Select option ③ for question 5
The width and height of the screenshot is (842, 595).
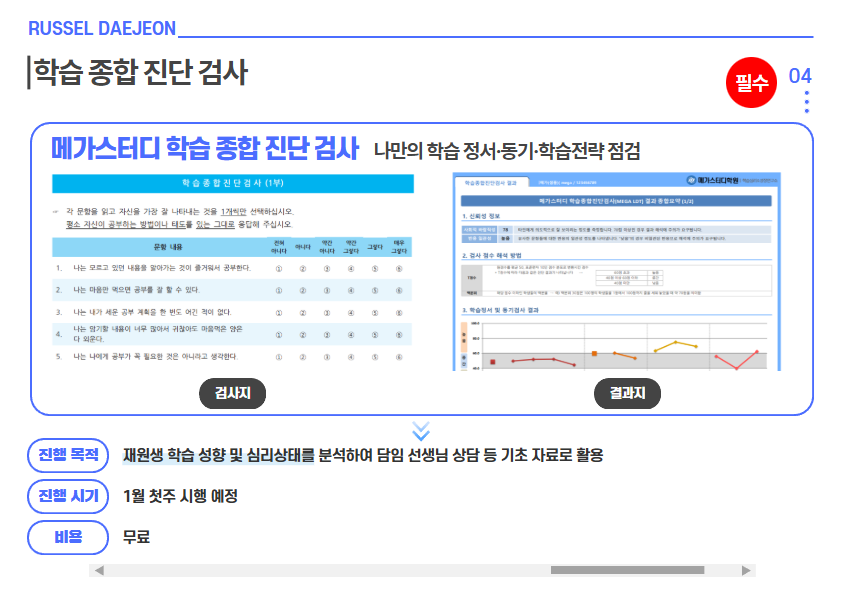click(326, 356)
